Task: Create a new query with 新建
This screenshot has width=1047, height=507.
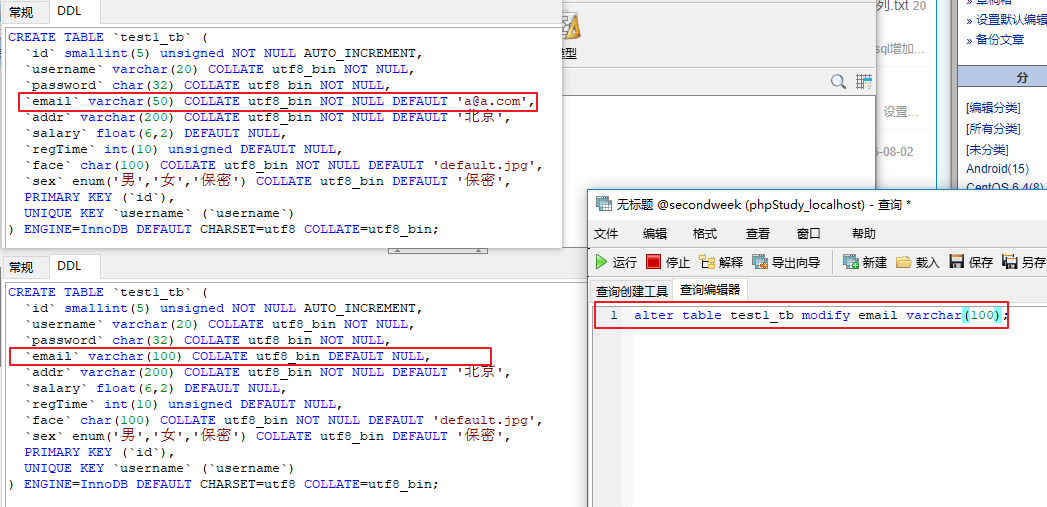Action: pos(865,262)
